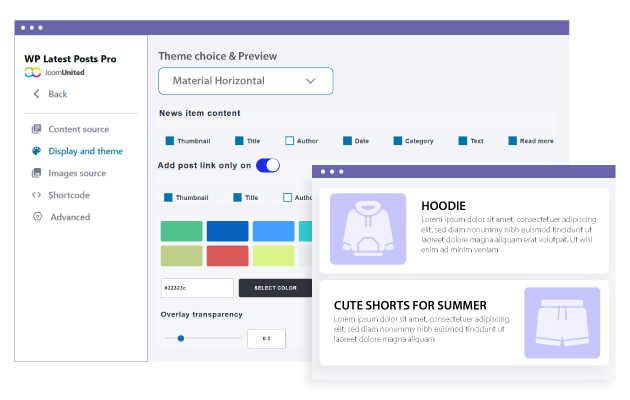Click the shorts product thumbnail
Image resolution: width=630 pixels, height=400 pixels.
tap(561, 322)
